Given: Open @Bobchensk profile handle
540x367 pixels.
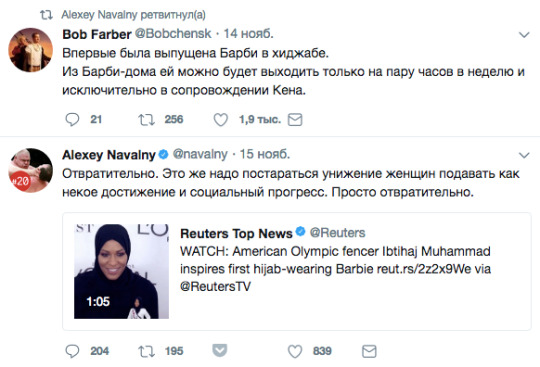Looking at the screenshot, I should 173,34.
